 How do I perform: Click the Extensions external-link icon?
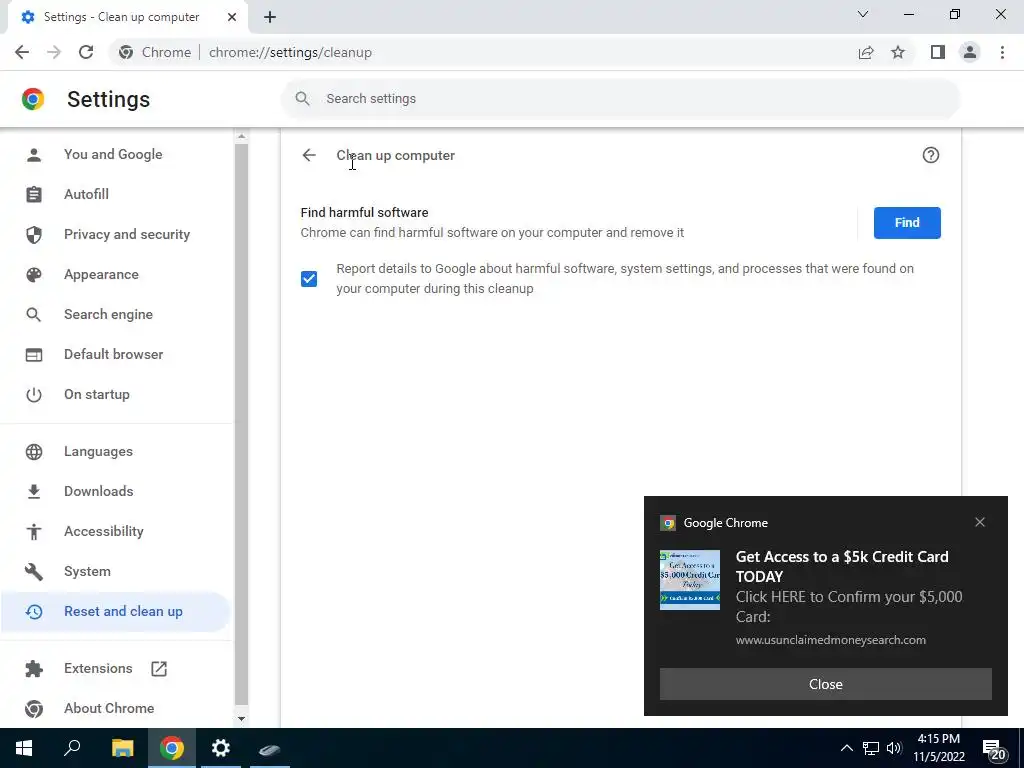pyautogui.click(x=159, y=669)
